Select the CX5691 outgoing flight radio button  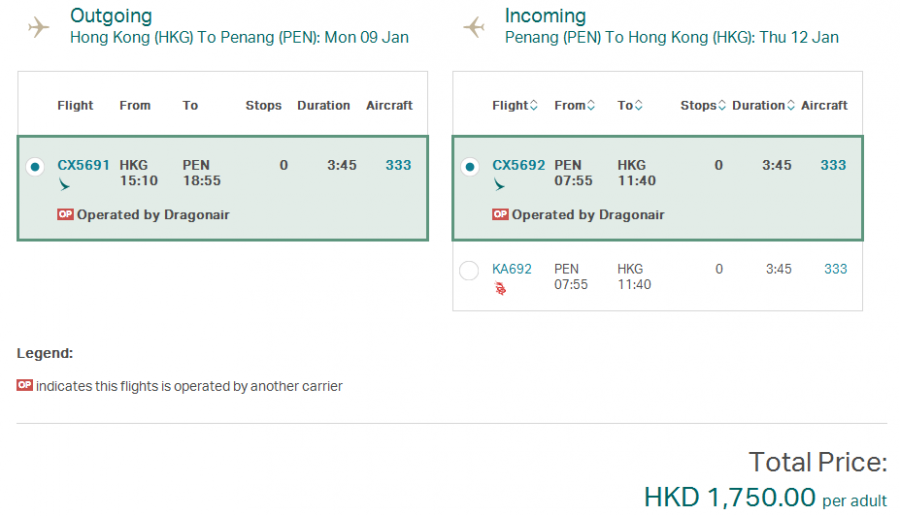click(35, 167)
